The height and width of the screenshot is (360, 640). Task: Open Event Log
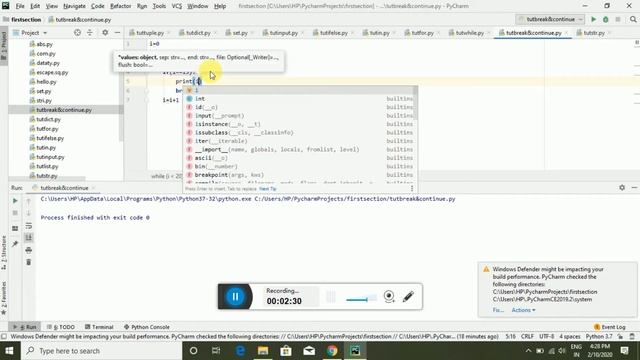click(x=609, y=327)
